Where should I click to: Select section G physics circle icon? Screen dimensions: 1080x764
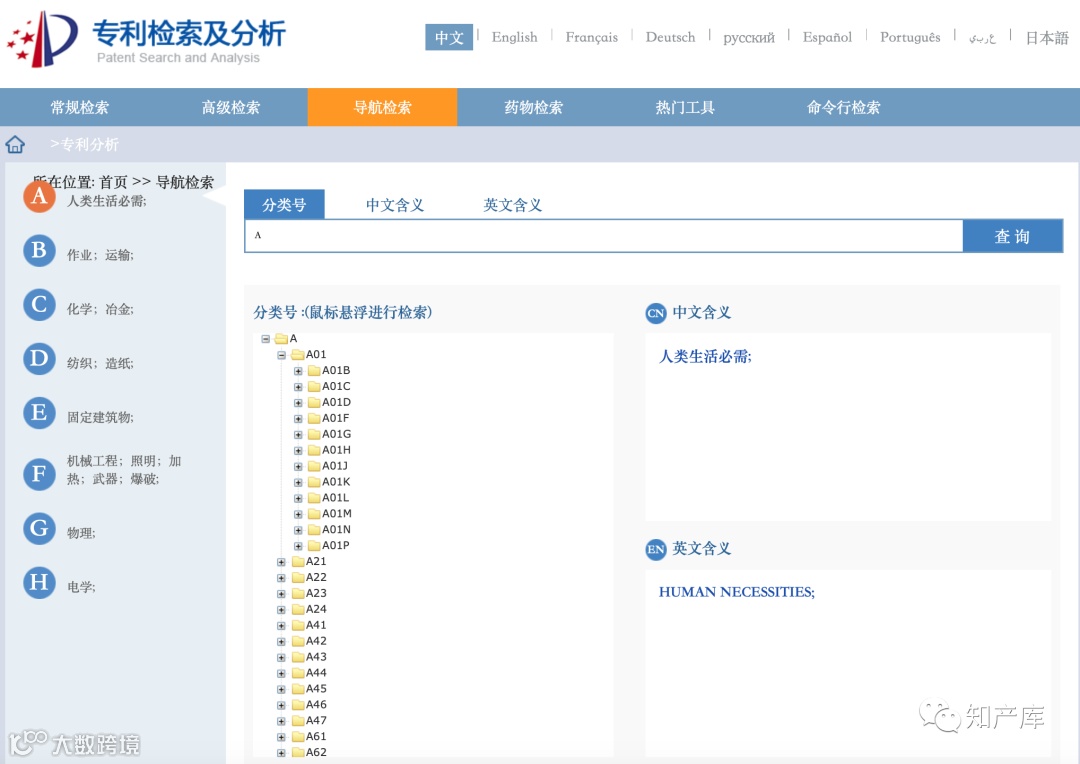point(39,528)
